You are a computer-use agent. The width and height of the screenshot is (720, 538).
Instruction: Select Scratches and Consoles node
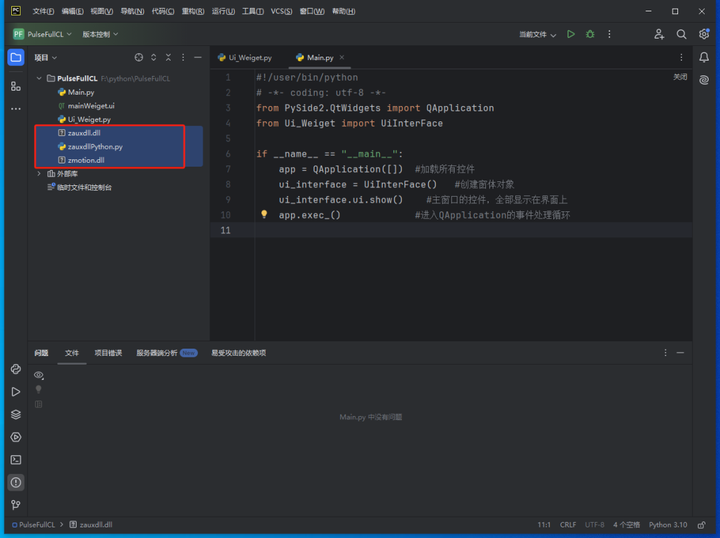tap(79, 187)
